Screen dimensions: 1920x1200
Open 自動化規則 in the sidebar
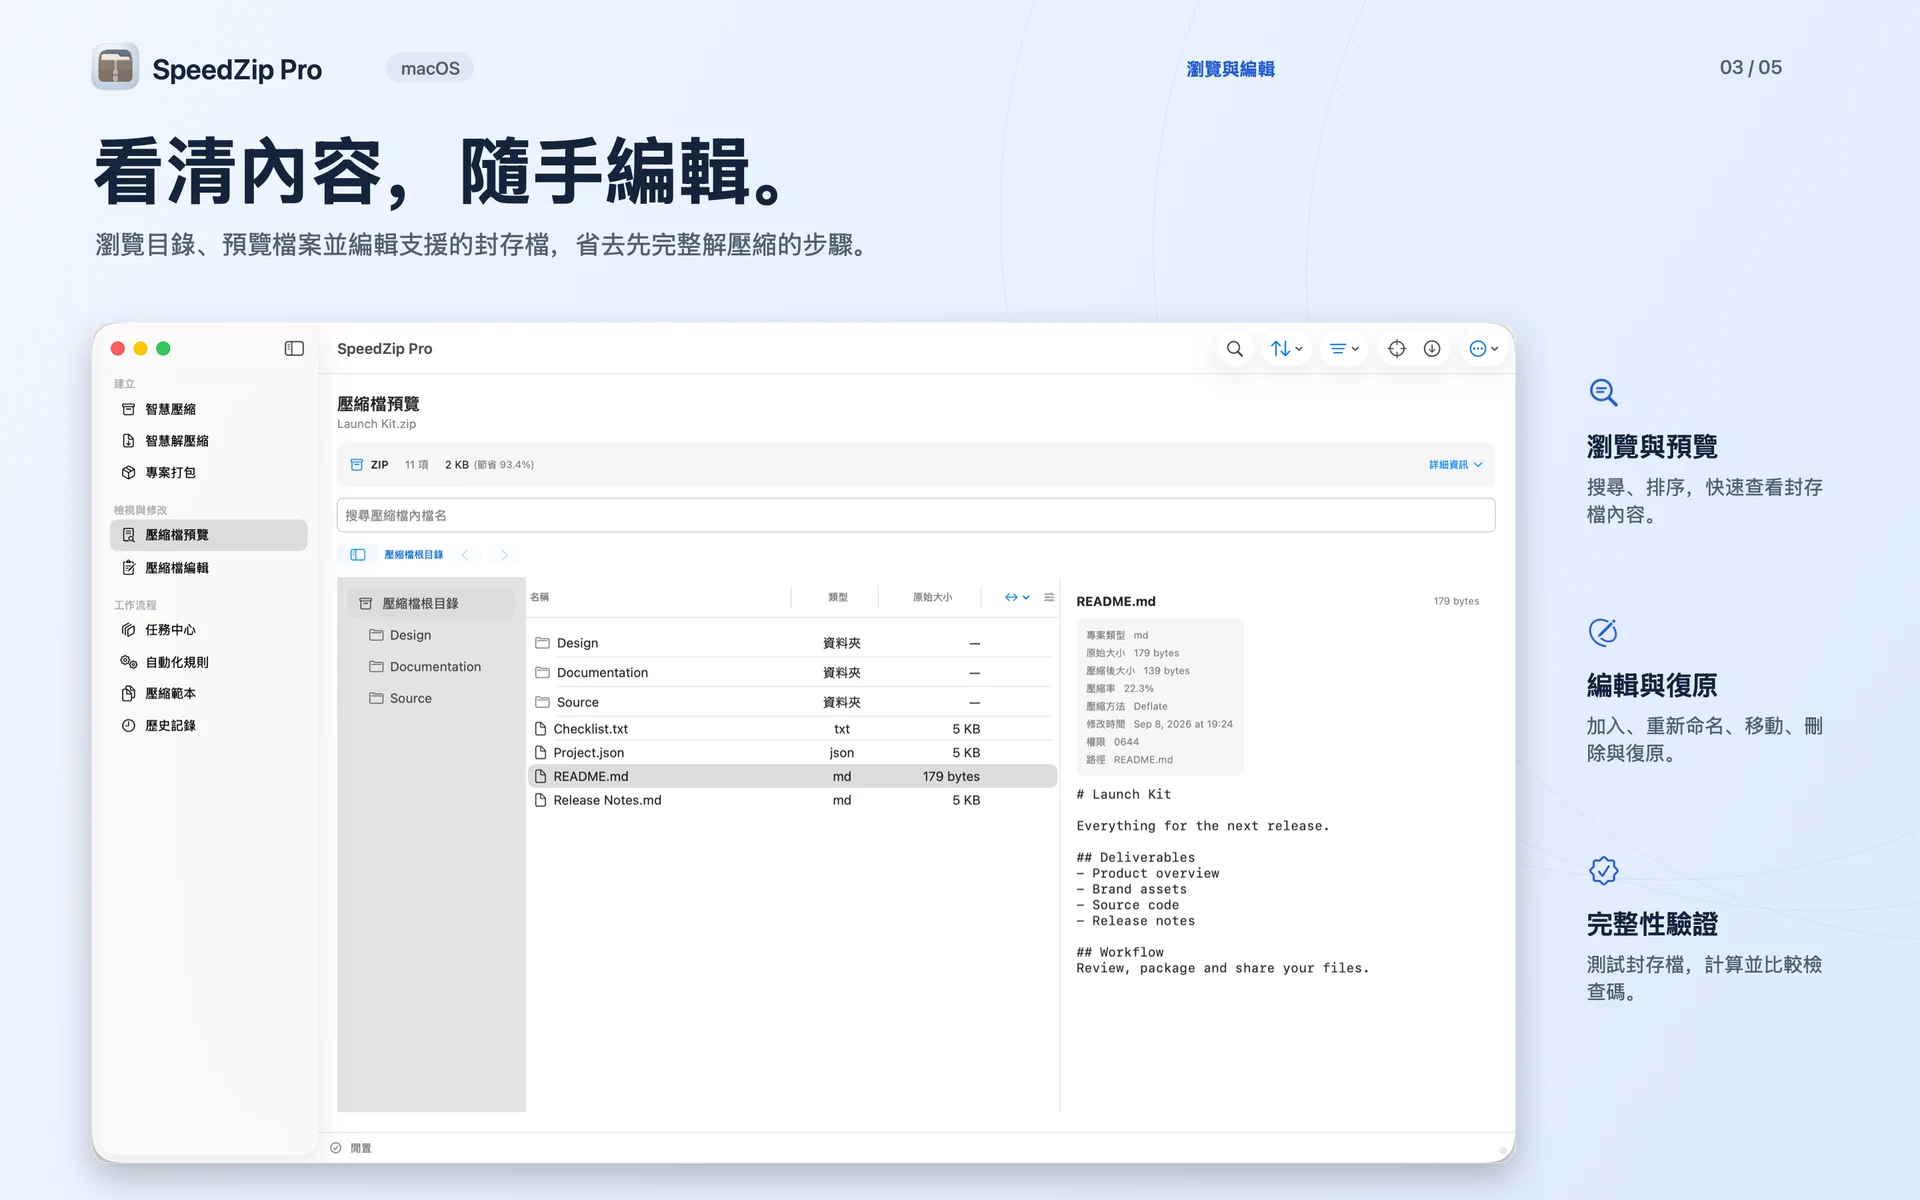pos(208,662)
